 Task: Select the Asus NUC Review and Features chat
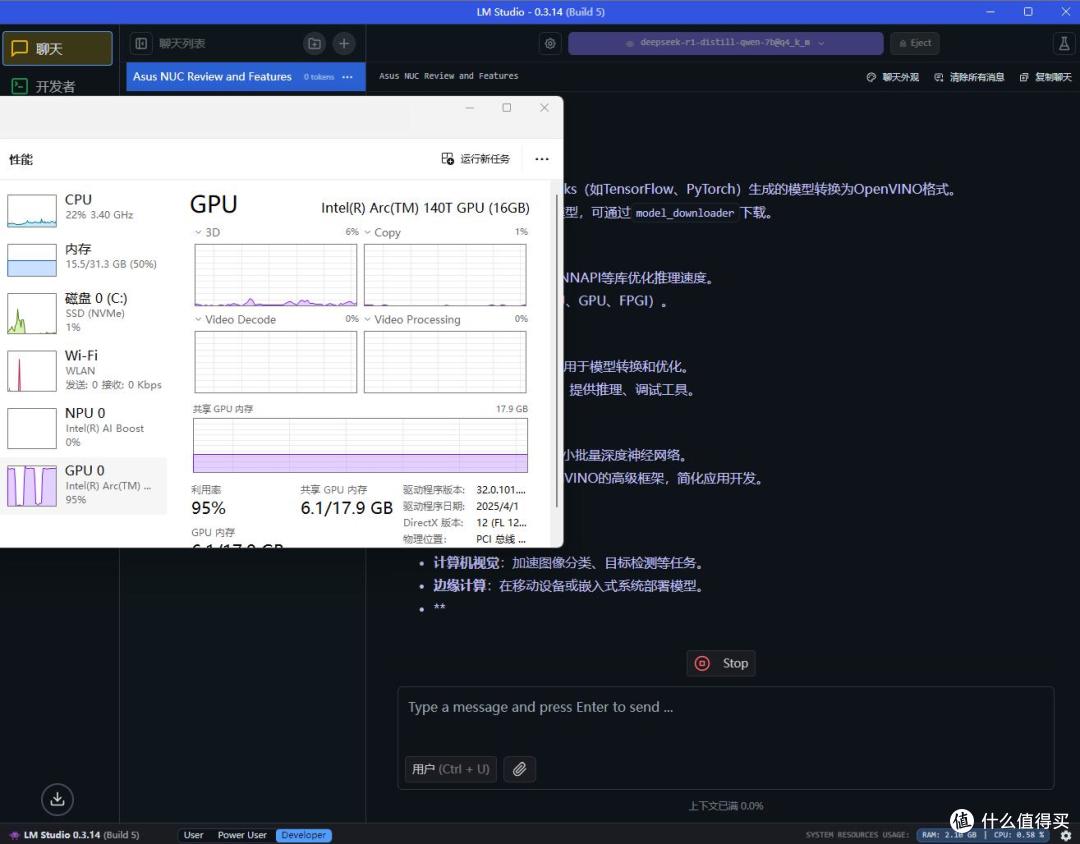tap(245, 76)
